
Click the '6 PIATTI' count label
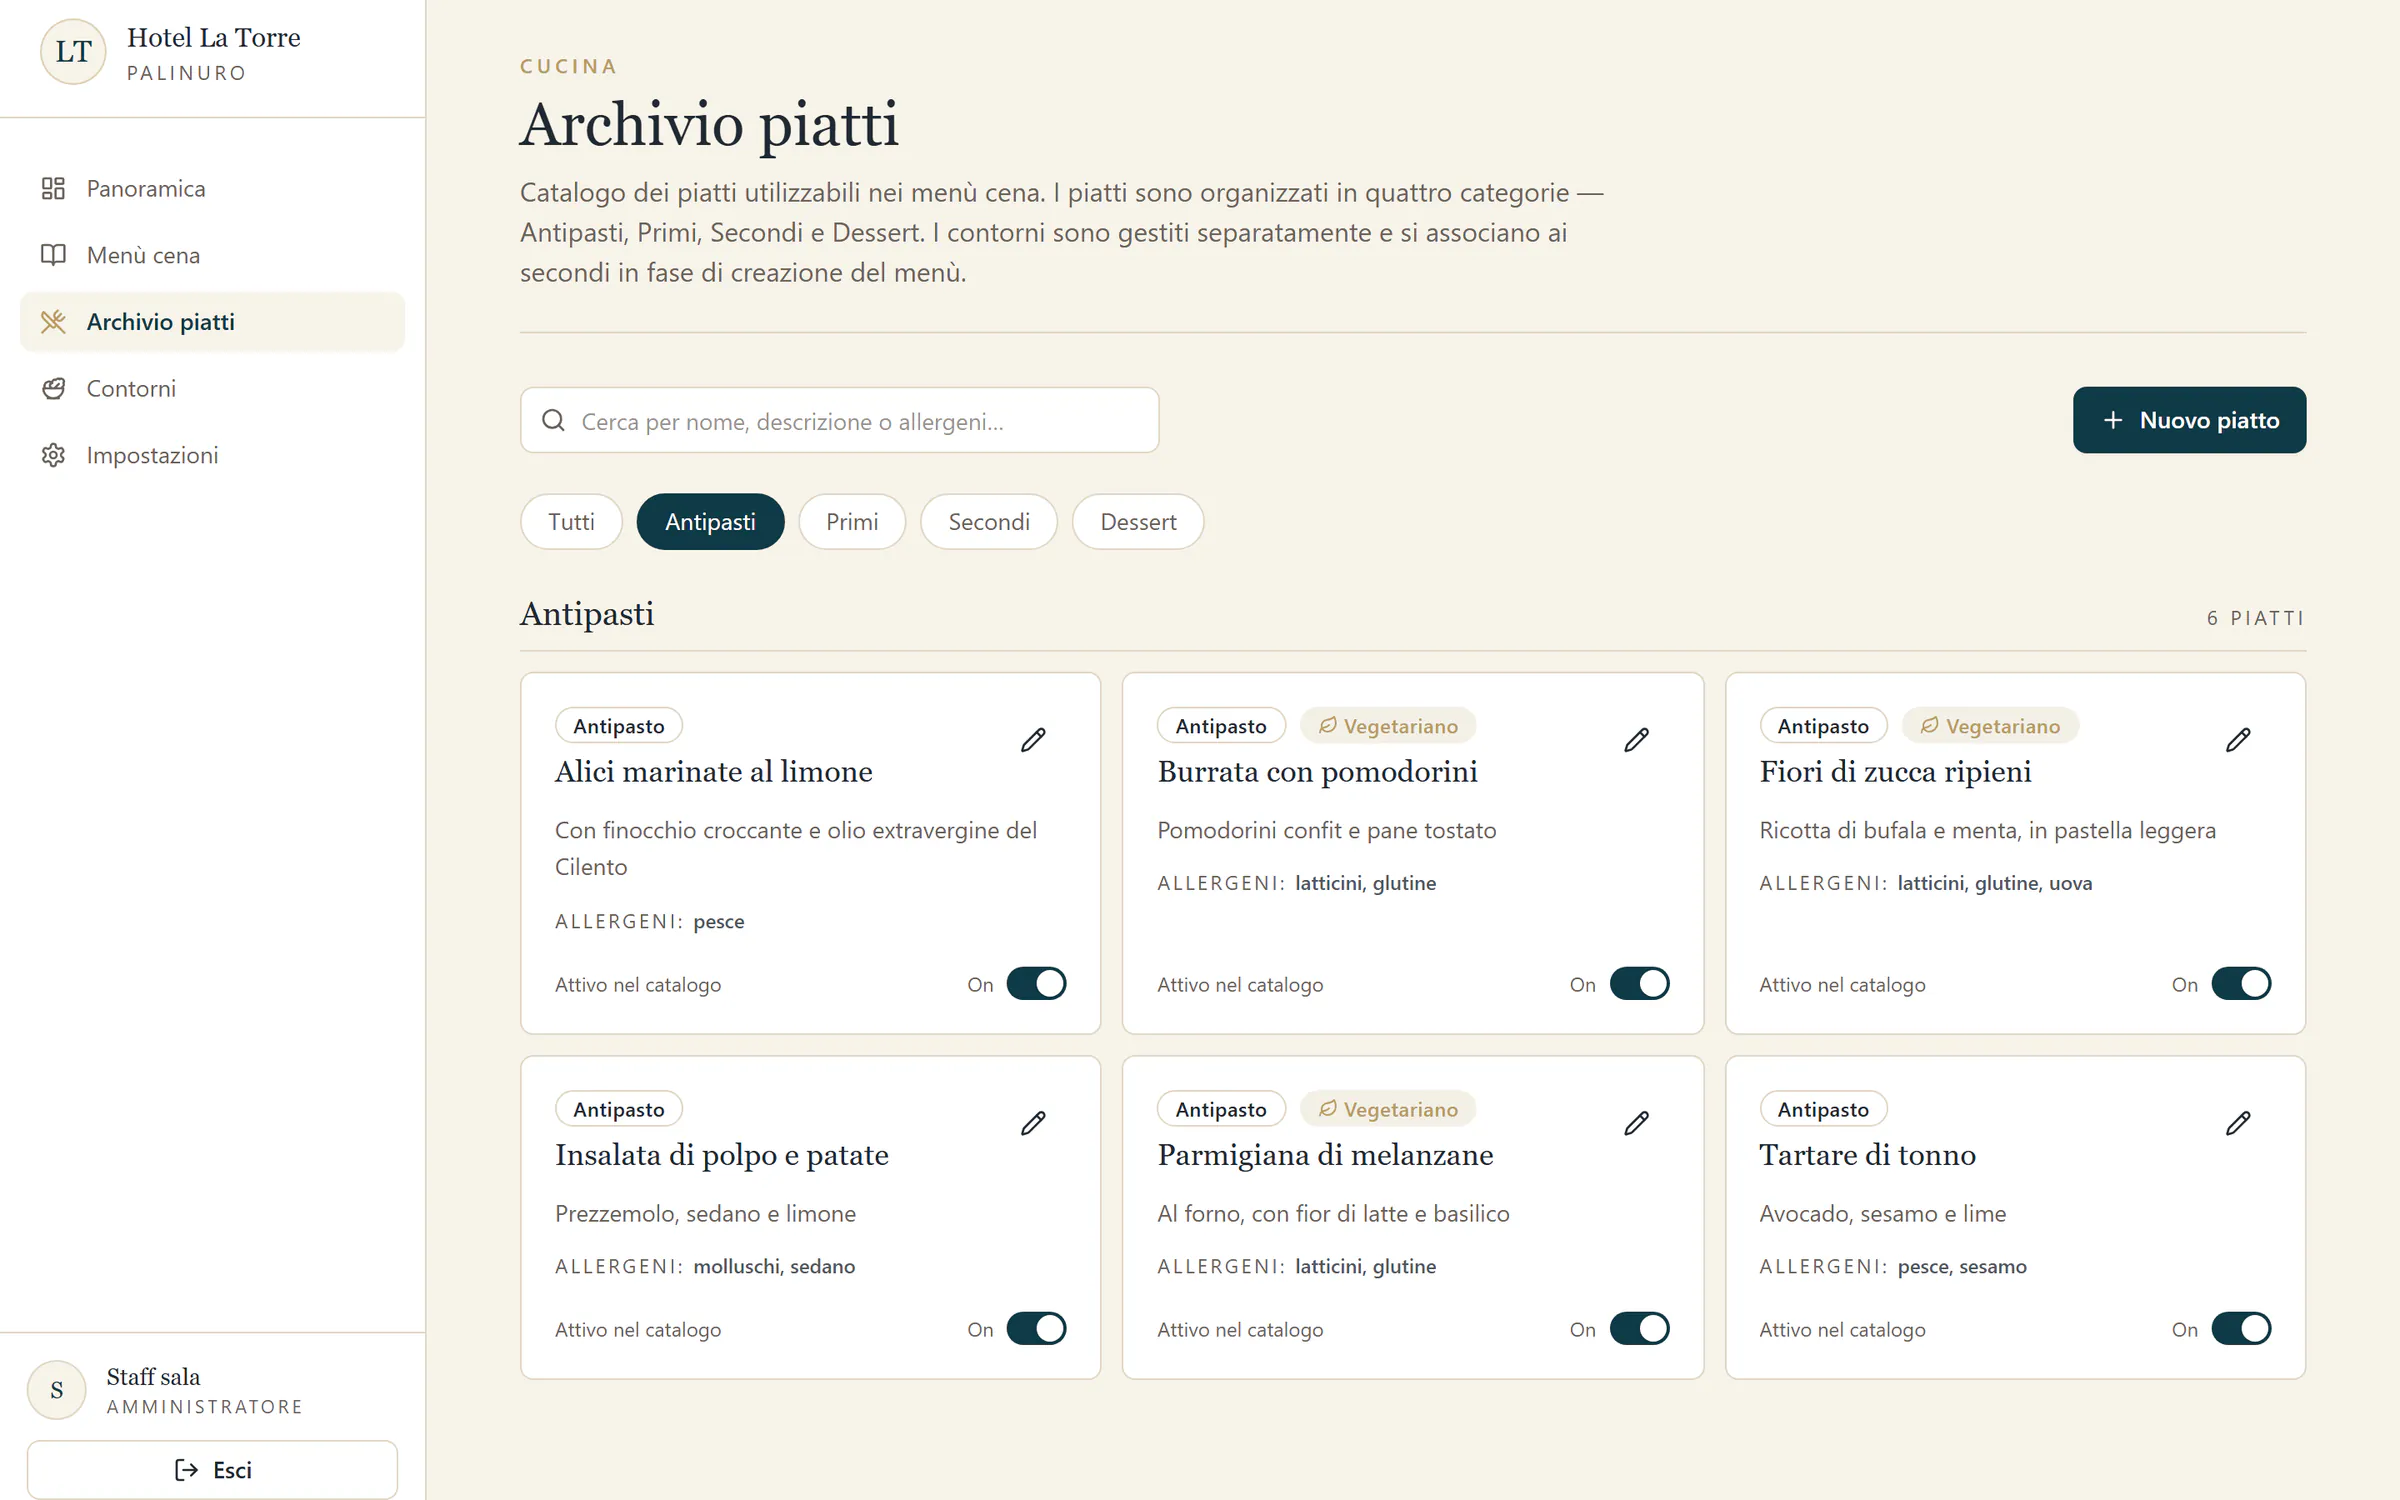pyautogui.click(x=2256, y=618)
